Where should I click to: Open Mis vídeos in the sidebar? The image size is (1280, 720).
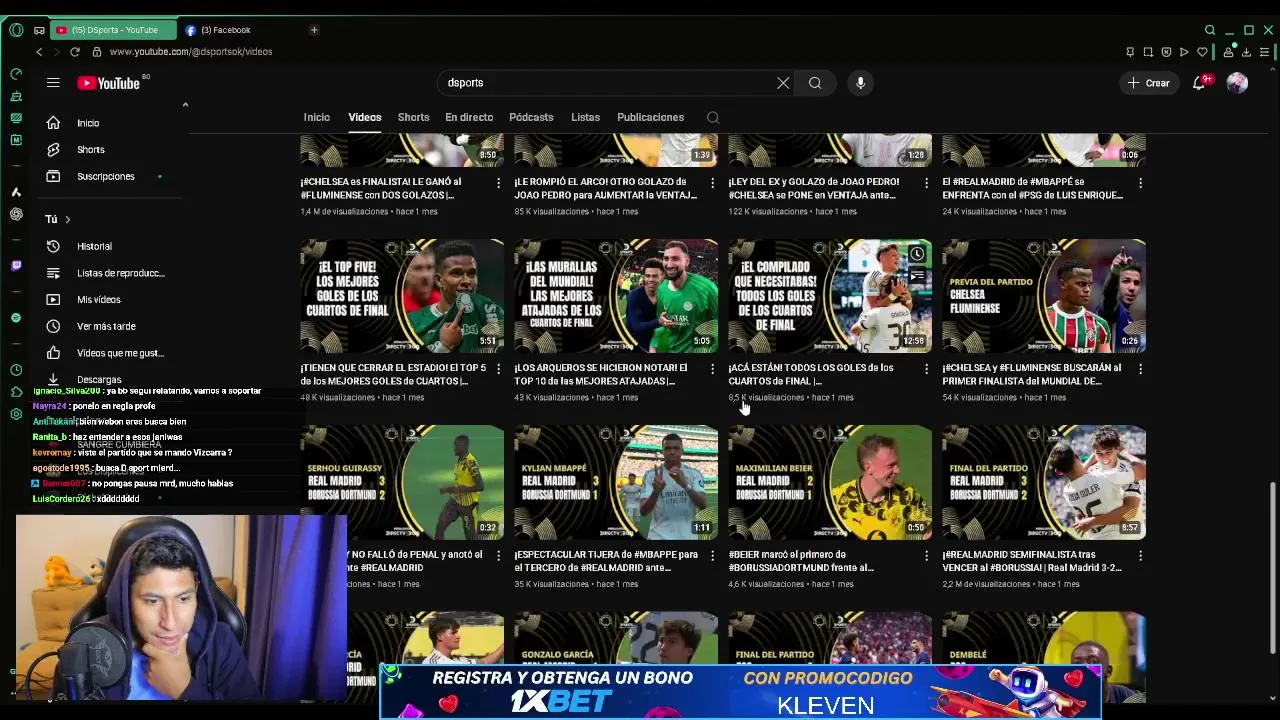pyautogui.click(x=112, y=299)
